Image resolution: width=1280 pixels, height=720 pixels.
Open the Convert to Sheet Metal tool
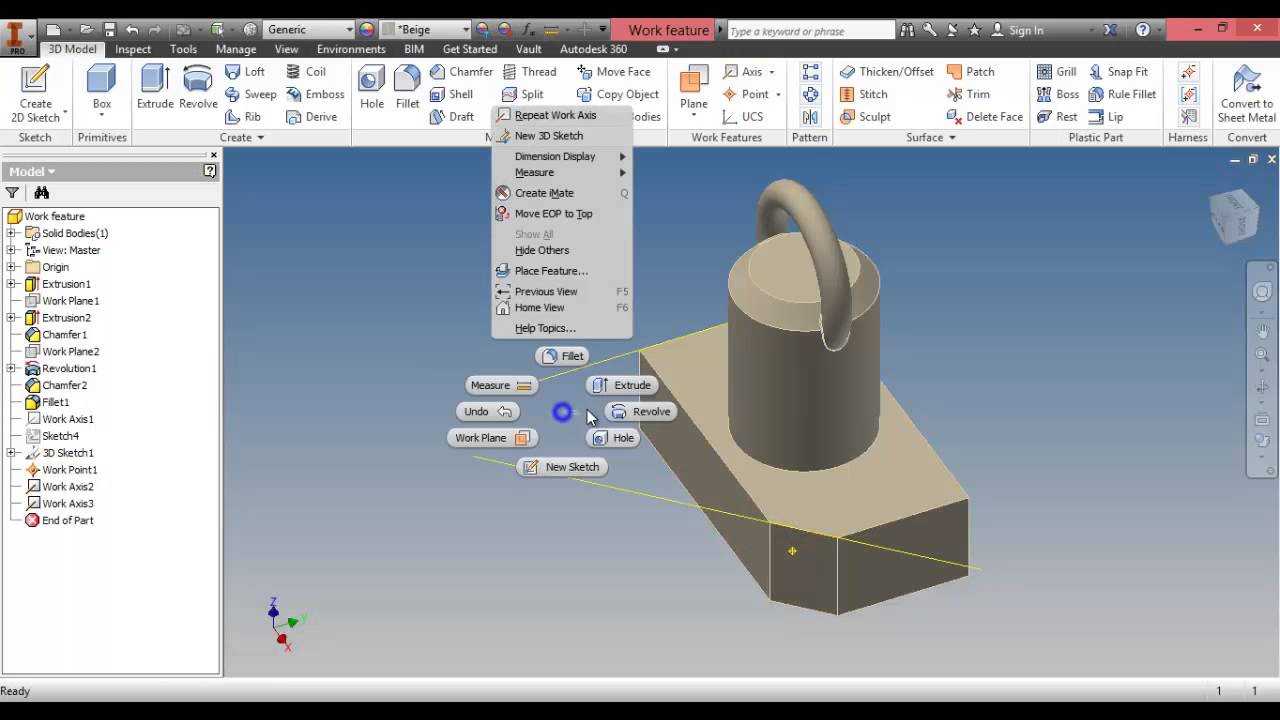click(1246, 93)
